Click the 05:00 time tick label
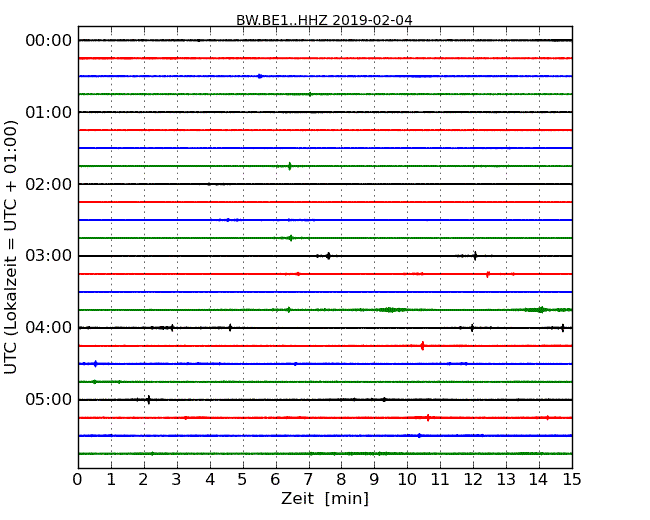 (x=49, y=400)
